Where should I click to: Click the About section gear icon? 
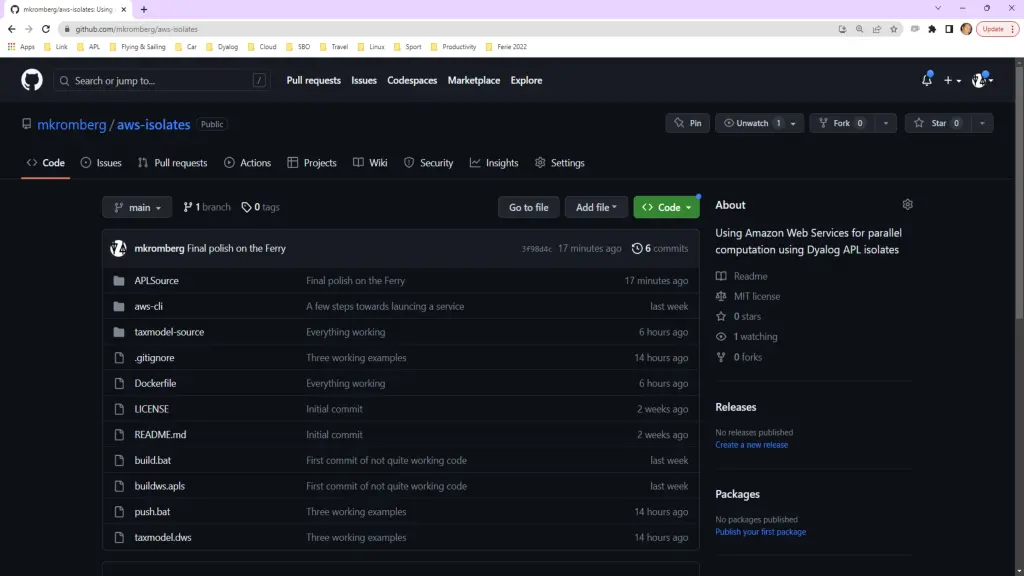click(x=907, y=205)
